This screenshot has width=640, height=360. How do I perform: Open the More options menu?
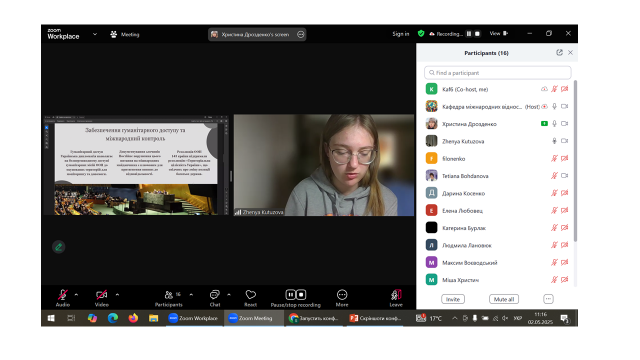342,298
